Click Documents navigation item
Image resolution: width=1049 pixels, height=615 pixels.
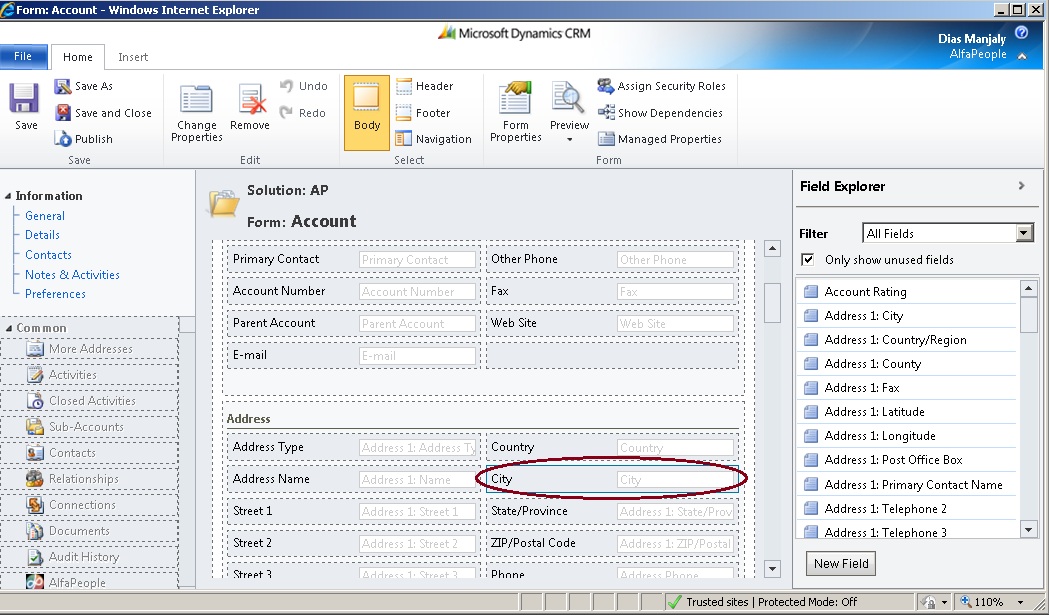pyautogui.click(x=90, y=531)
